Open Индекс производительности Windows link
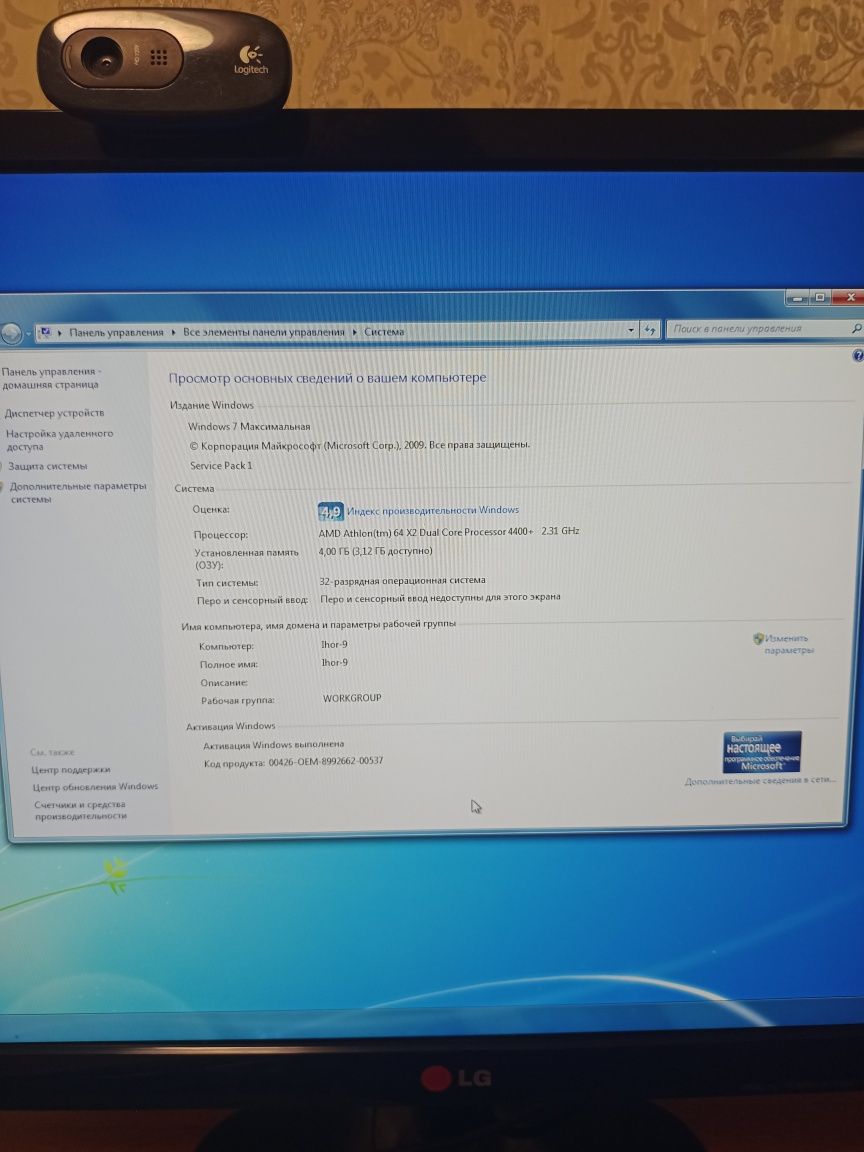 pyautogui.click(x=433, y=510)
